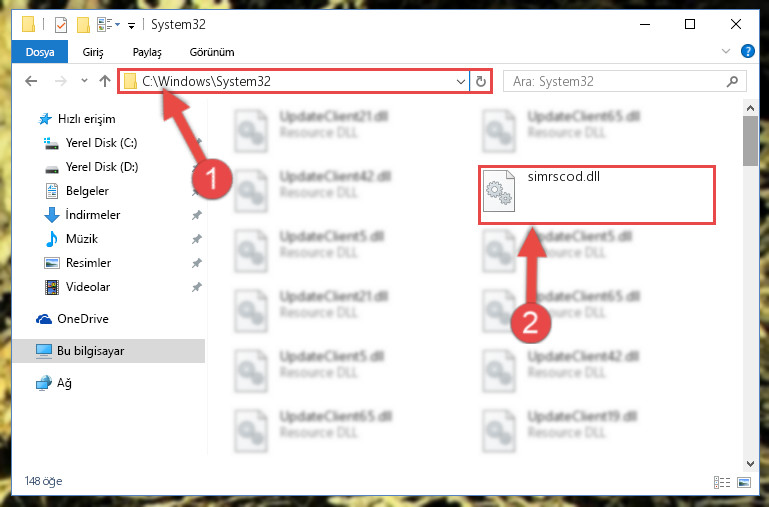Click the search magnifier icon
Image resolution: width=769 pixels, height=507 pixels.
click(732, 81)
